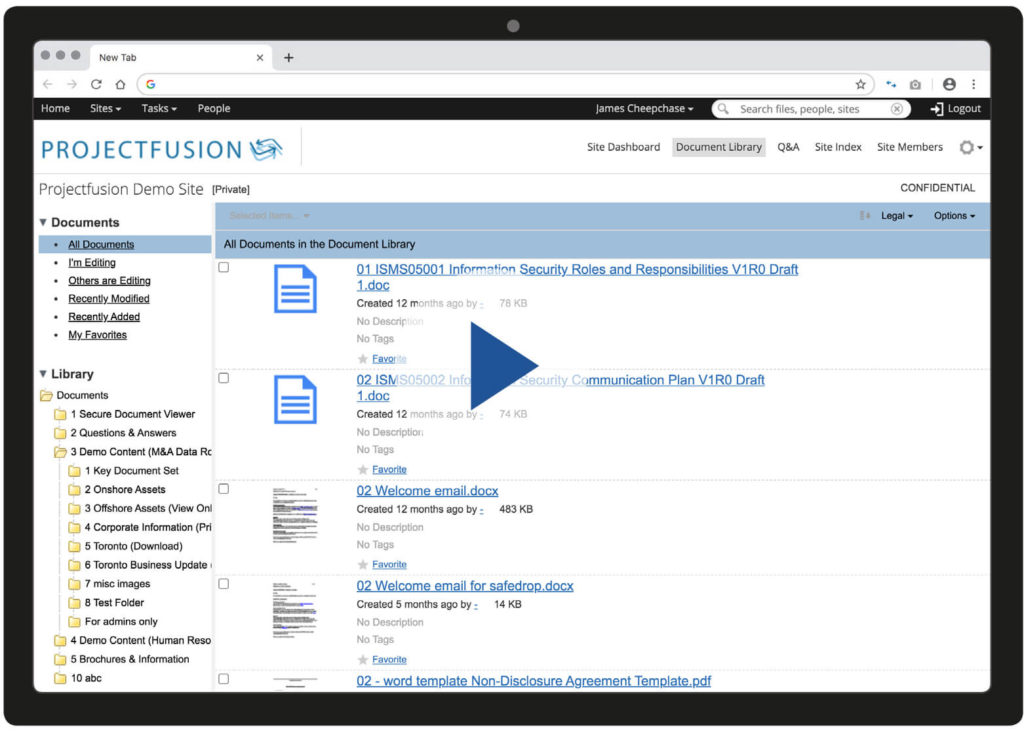Click the Logout button
The width and height of the screenshot is (1024, 732).
(x=955, y=108)
